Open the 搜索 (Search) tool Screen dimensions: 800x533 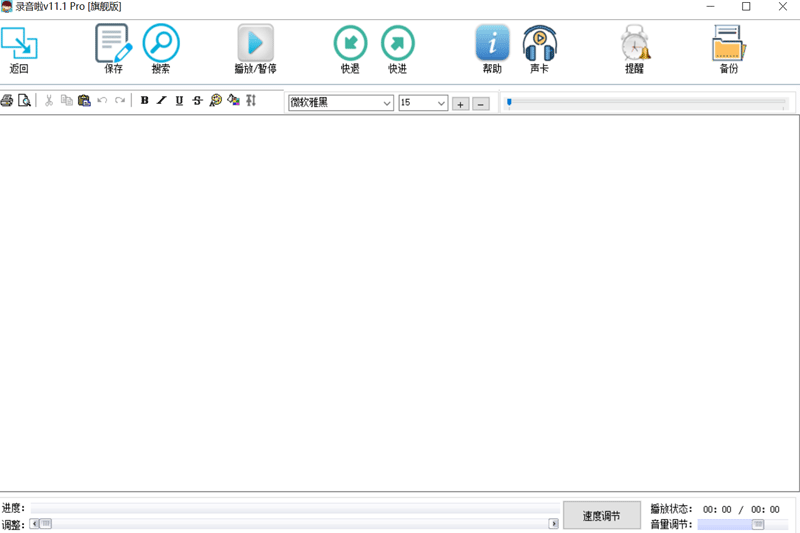[x=161, y=44]
